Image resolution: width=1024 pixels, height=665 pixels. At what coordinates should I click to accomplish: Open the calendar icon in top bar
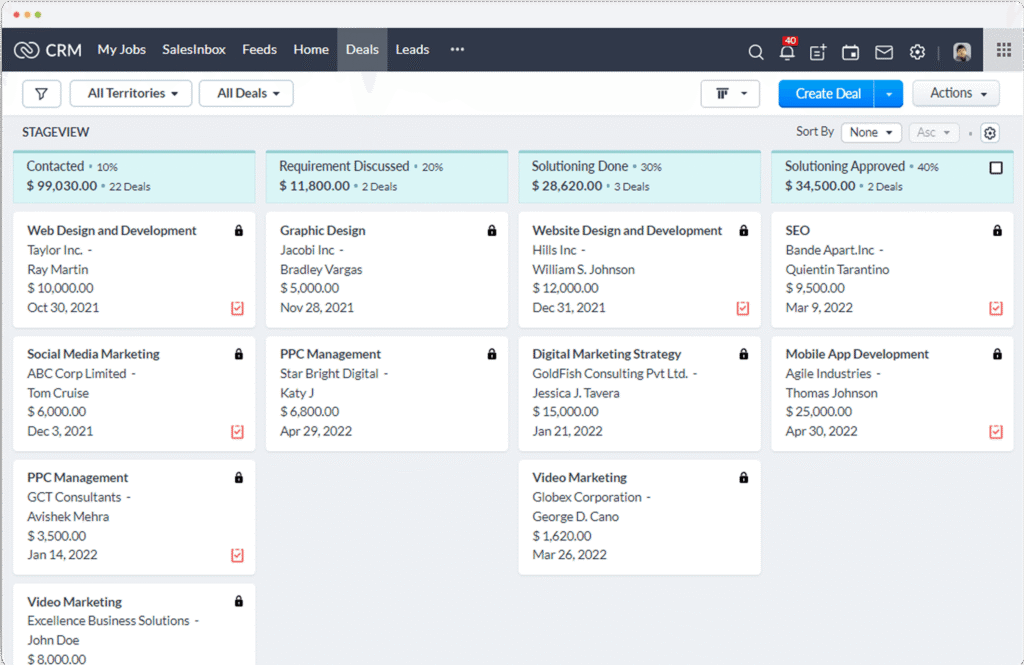click(x=850, y=52)
